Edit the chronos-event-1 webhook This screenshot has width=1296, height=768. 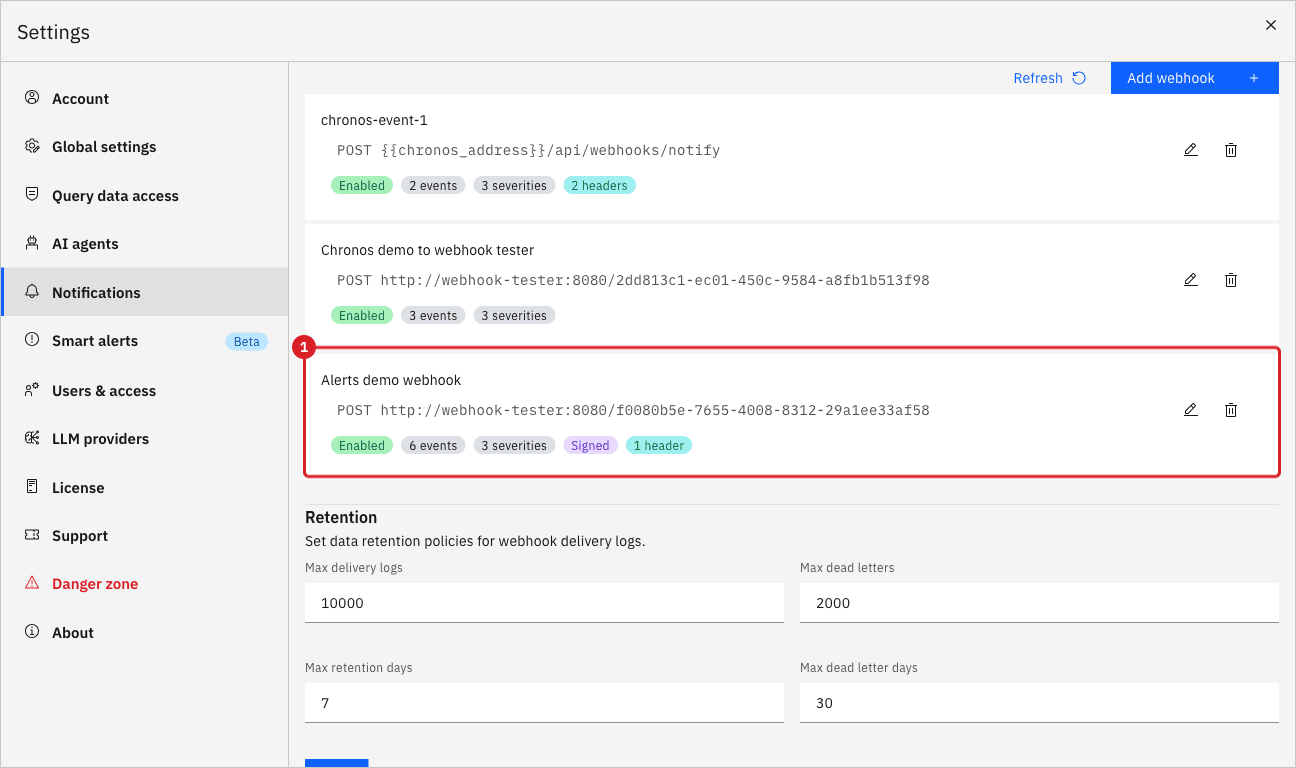(x=1190, y=150)
